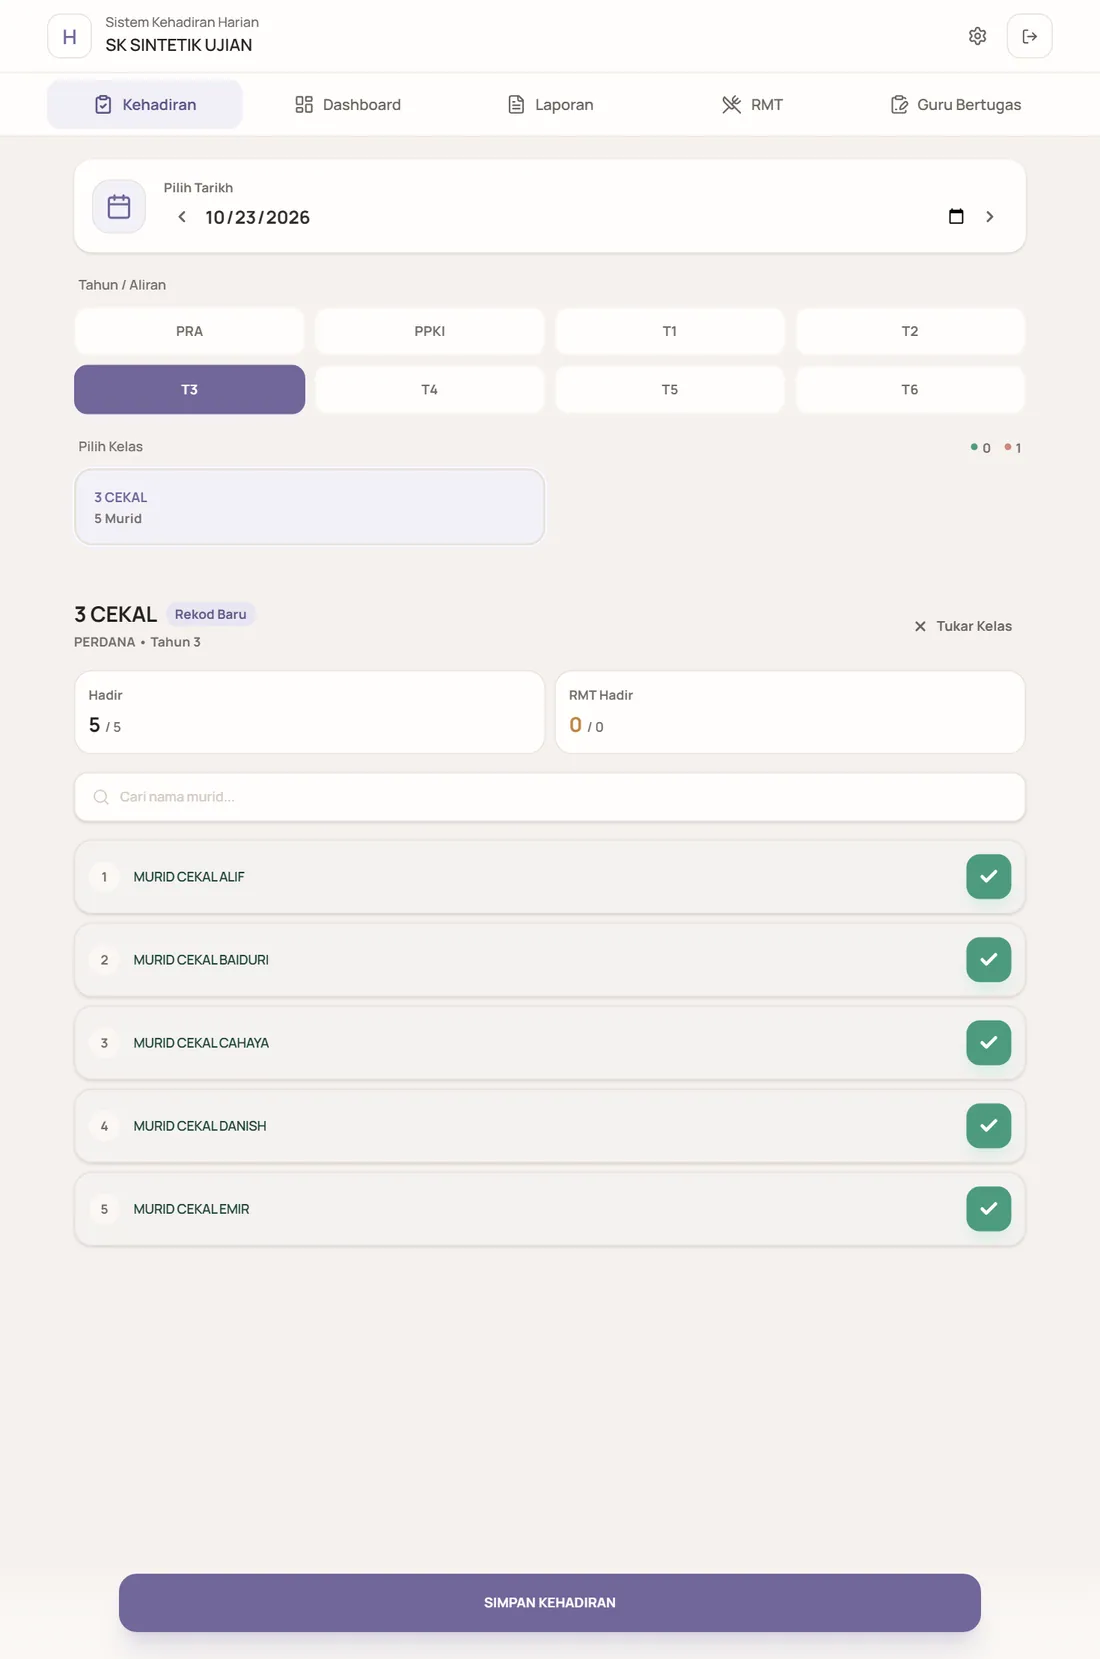Open the Guru Bertugas tab

click(x=955, y=104)
